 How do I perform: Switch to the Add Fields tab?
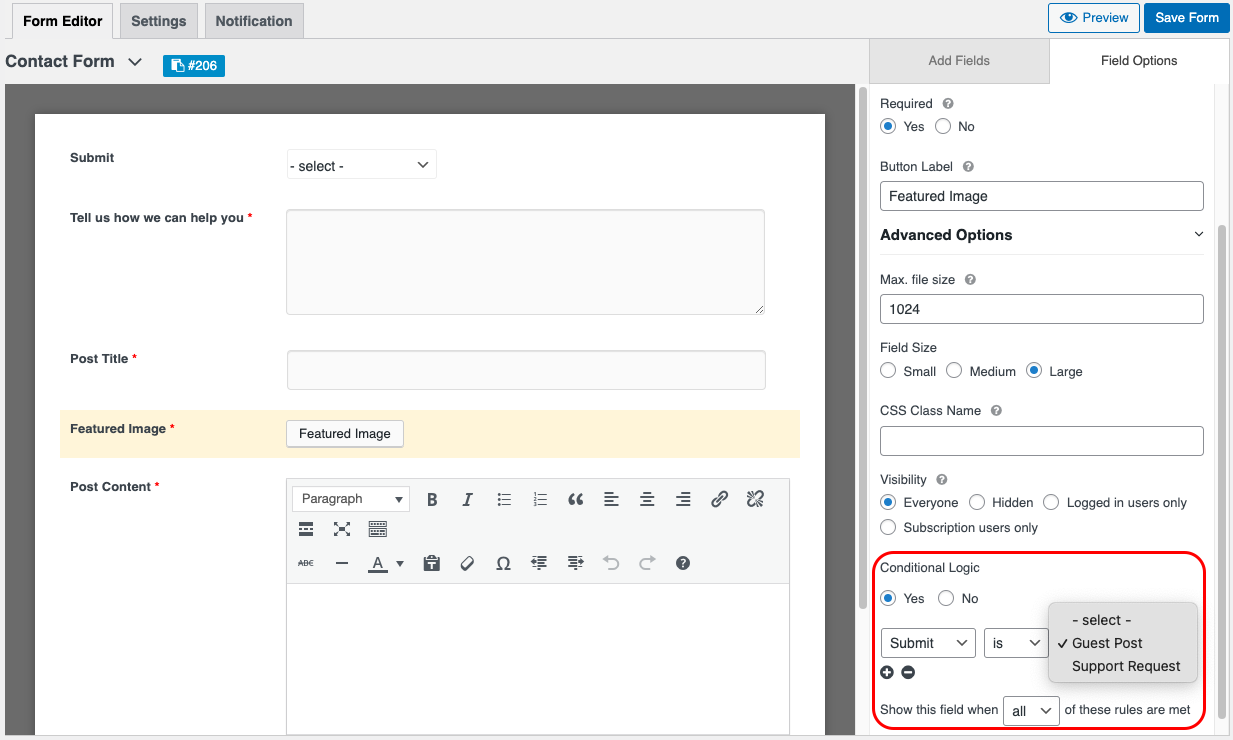pos(958,61)
